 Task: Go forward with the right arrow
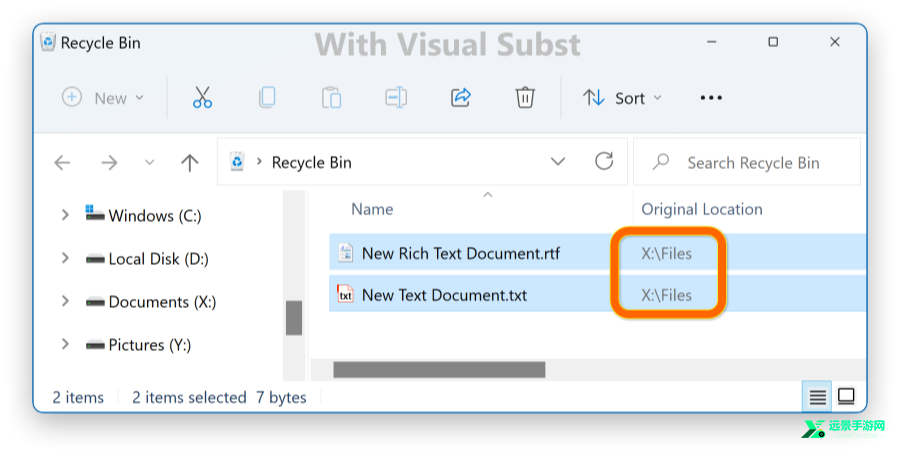pyautogui.click(x=109, y=163)
